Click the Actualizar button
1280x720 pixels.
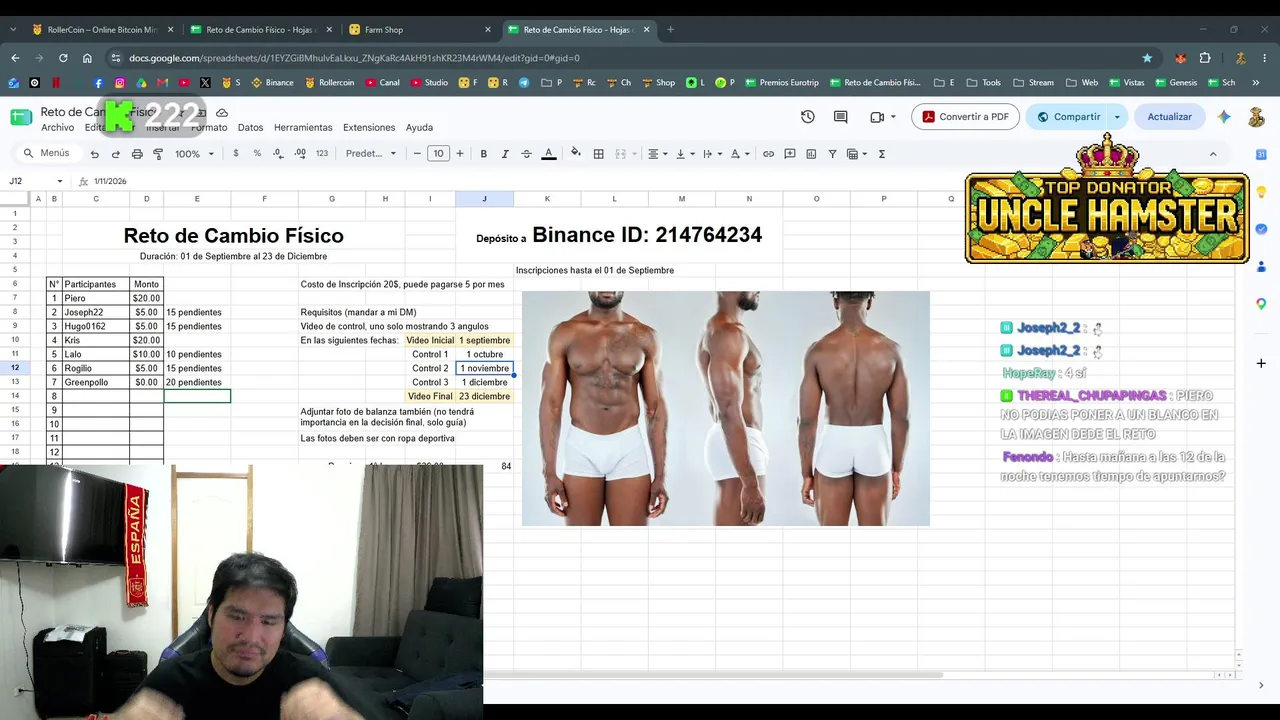(x=1169, y=117)
